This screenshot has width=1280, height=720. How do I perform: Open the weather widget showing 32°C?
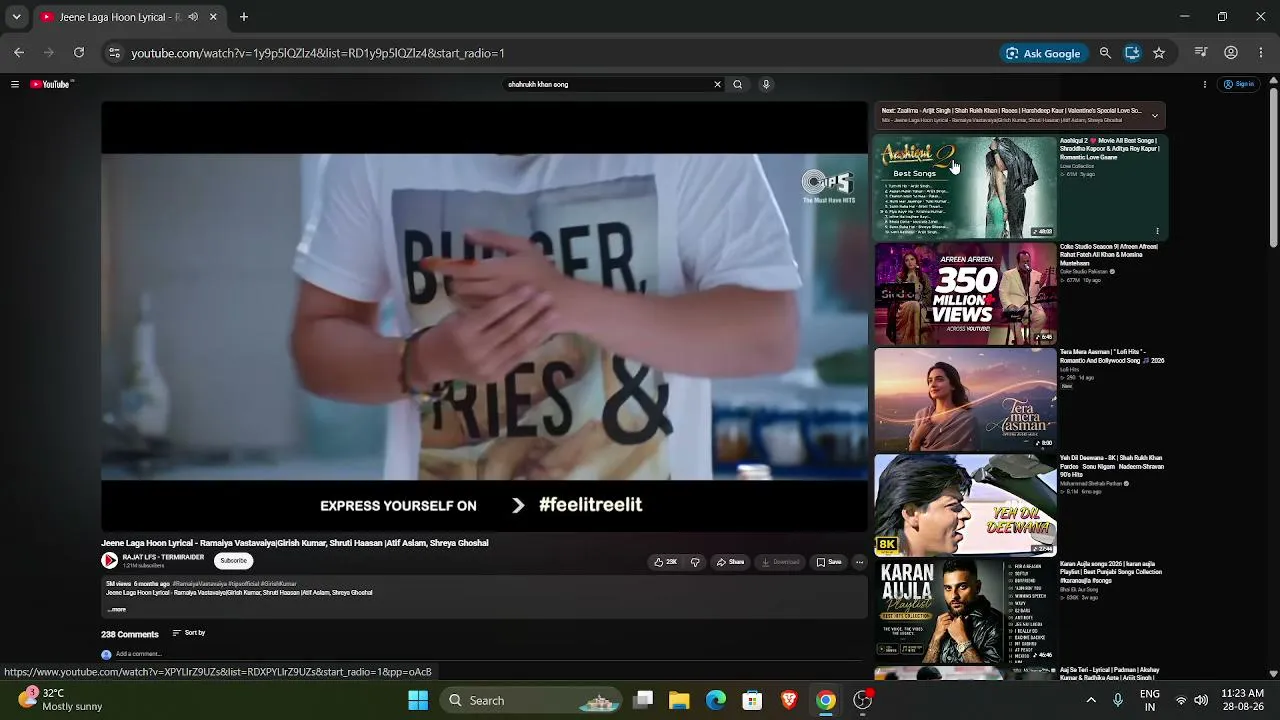click(60, 700)
